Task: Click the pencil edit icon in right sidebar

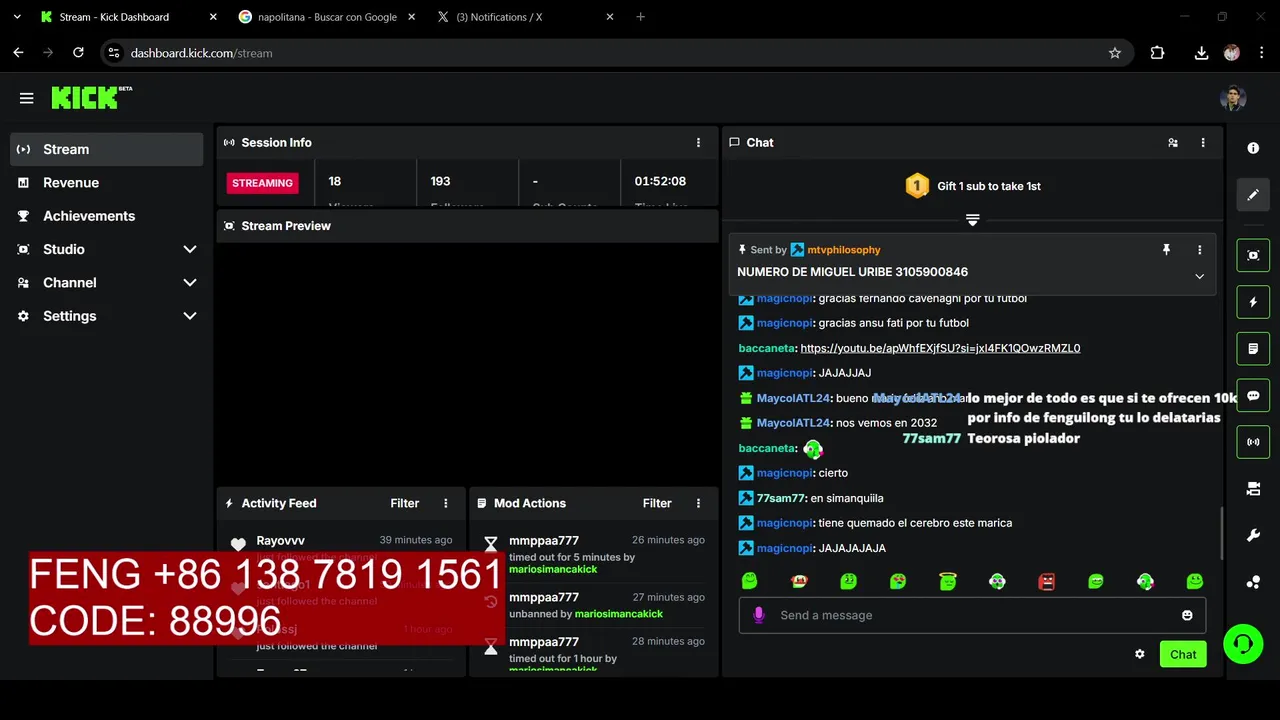Action: point(1253,195)
